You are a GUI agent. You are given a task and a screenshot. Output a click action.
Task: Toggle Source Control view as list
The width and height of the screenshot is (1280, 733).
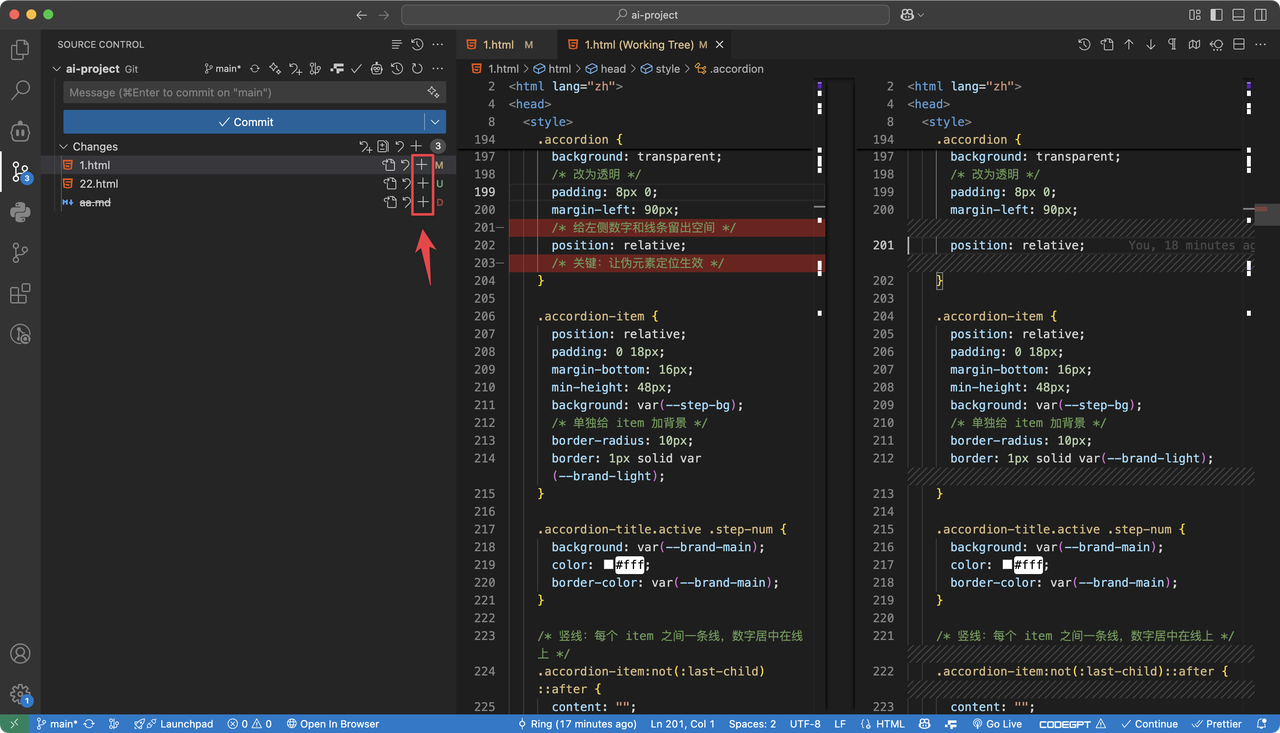click(x=397, y=45)
